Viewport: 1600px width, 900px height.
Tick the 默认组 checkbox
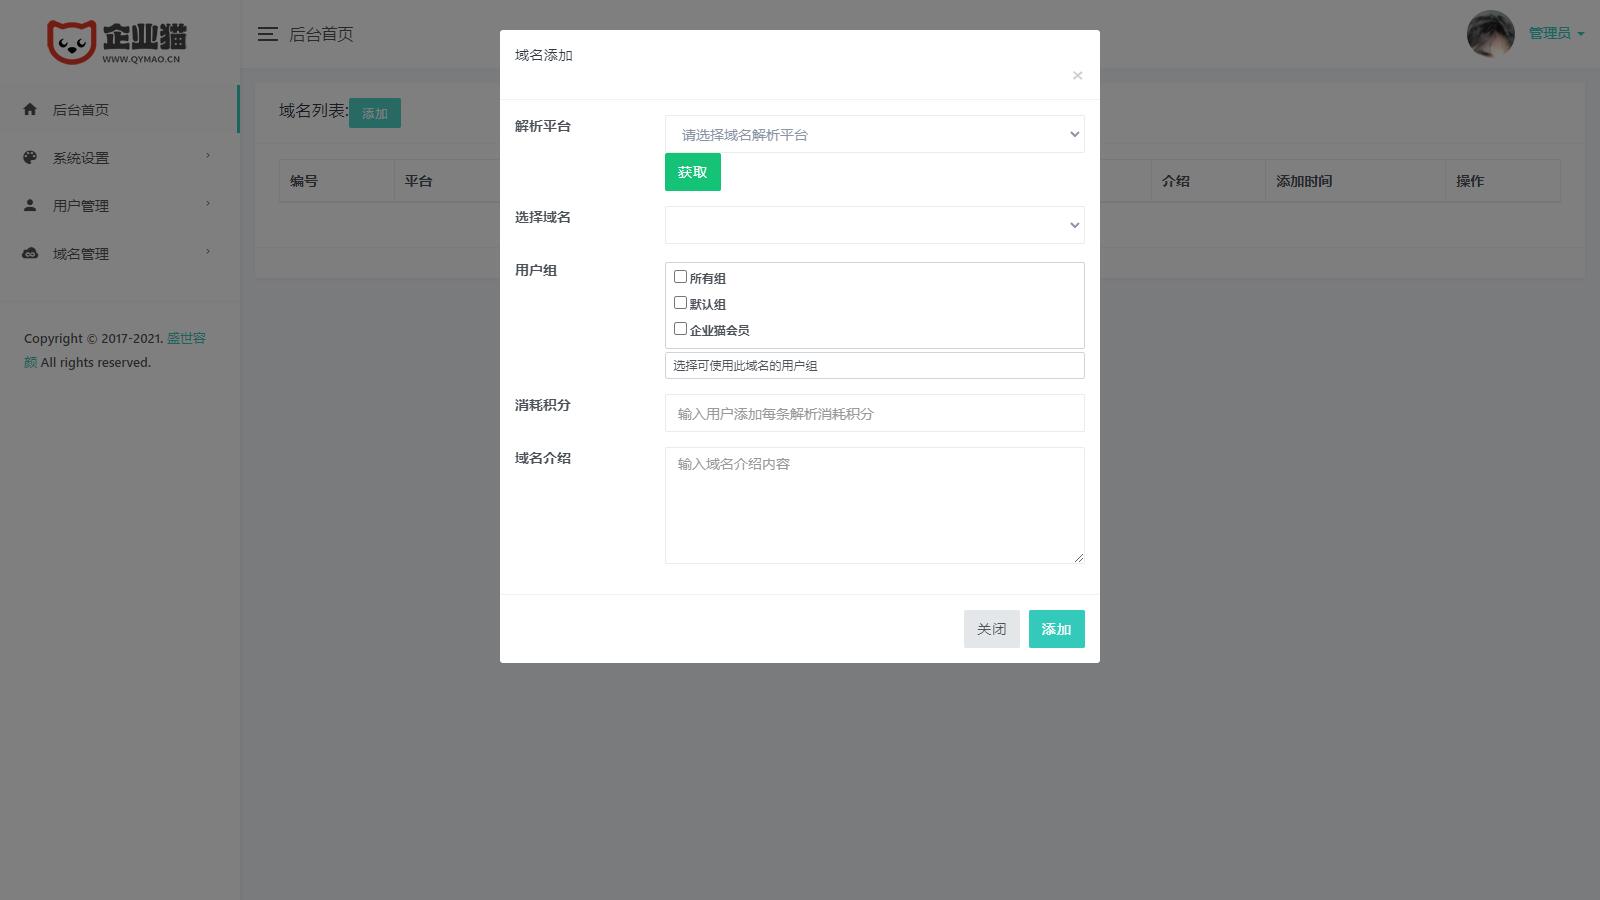pyautogui.click(x=680, y=303)
